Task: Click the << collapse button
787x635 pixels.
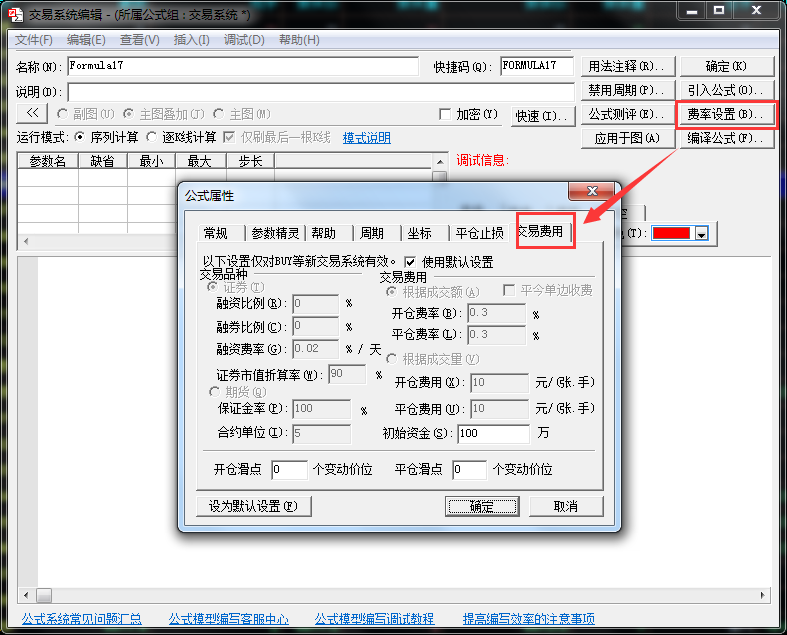Action: (32, 114)
